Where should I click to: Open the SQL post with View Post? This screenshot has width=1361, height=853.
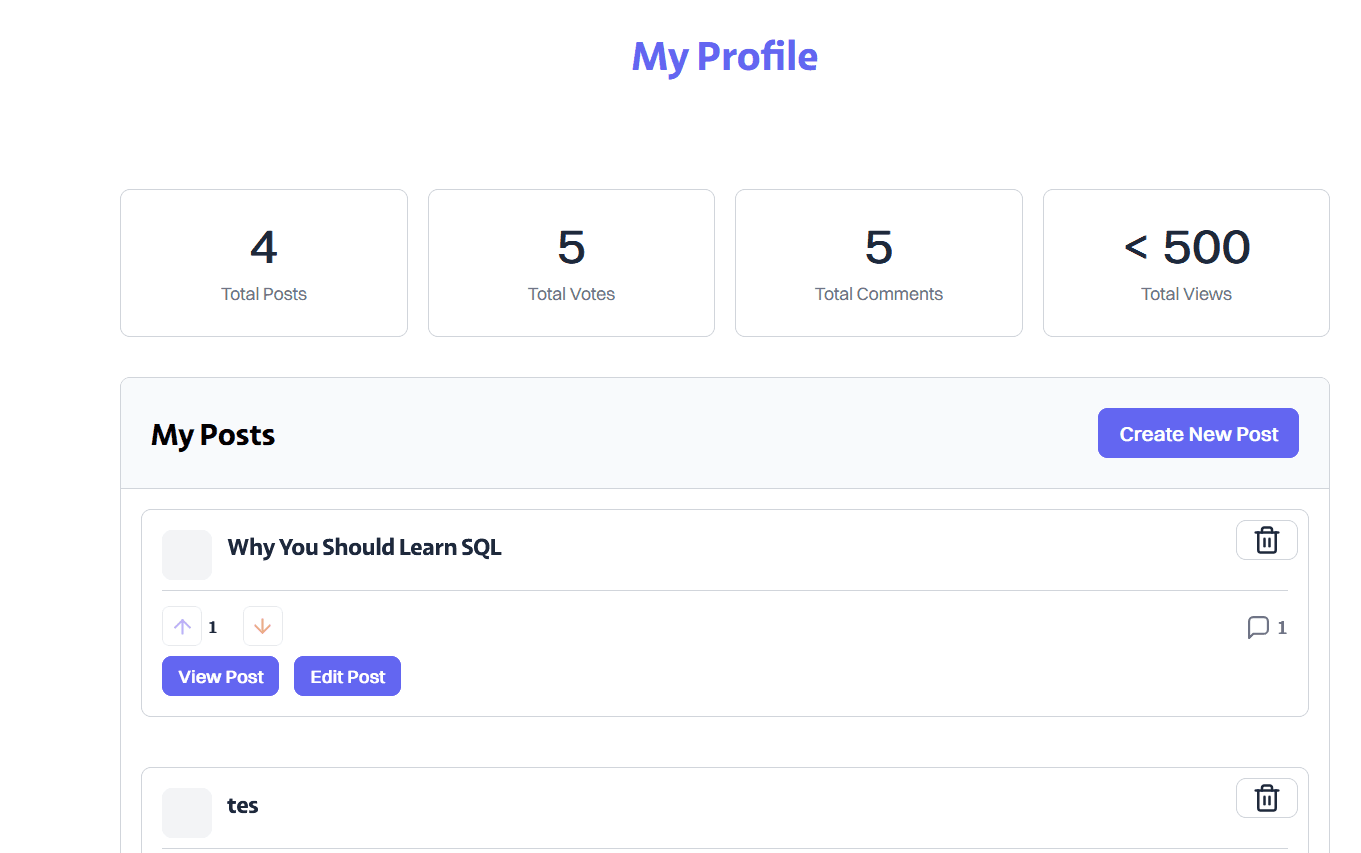220,677
